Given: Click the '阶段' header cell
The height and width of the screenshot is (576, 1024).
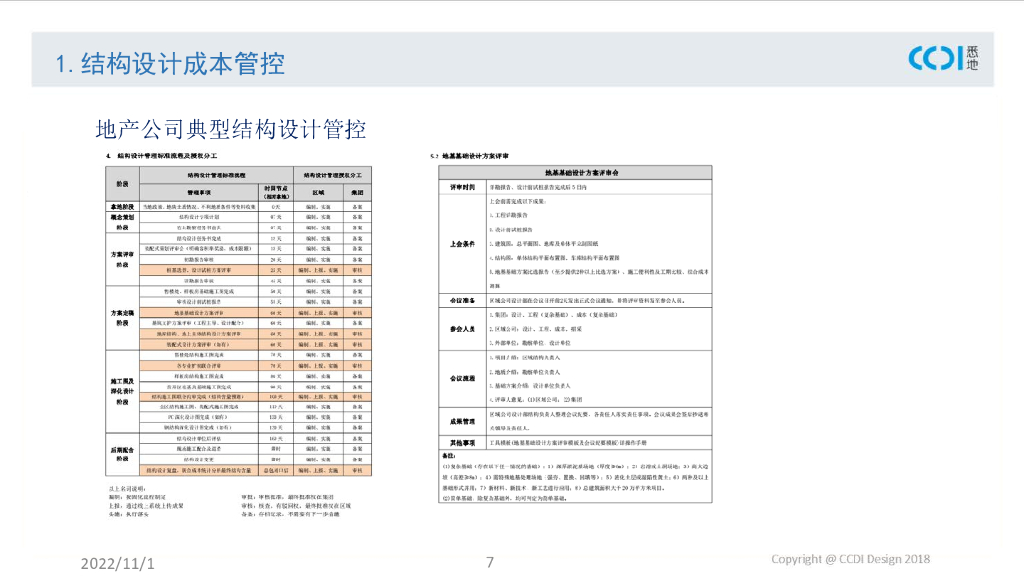Looking at the screenshot, I should (122, 184).
